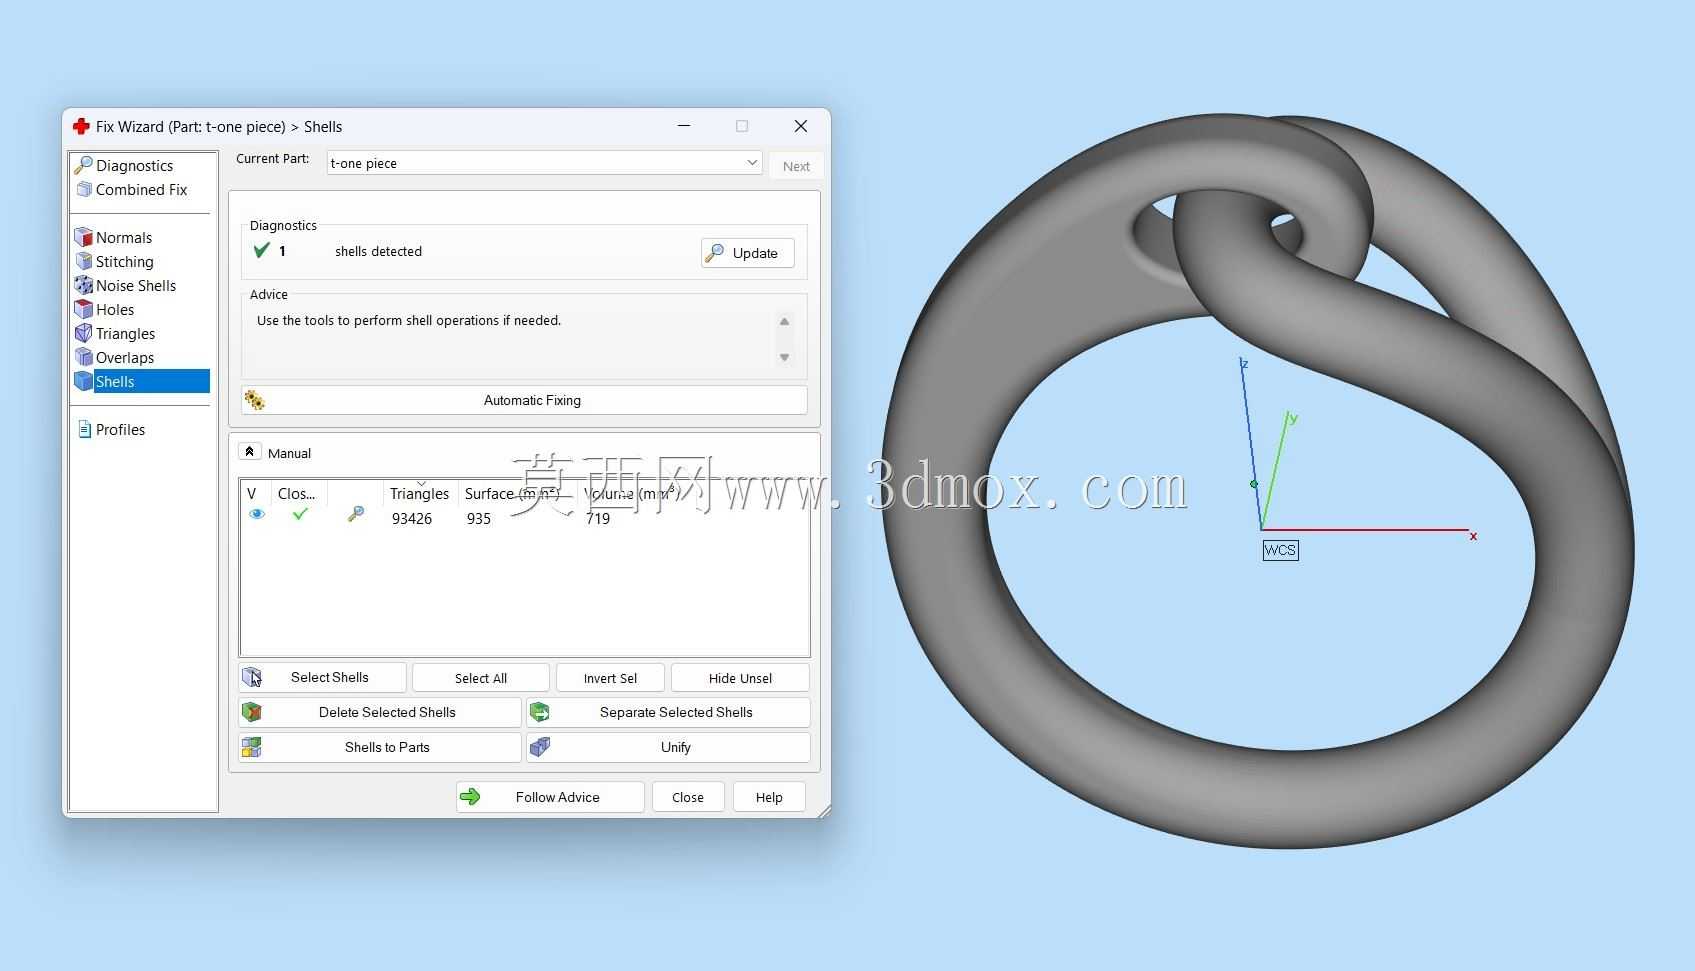This screenshot has height=971, width=1695.
Task: Select volume value 719 cell
Action: (x=598, y=518)
